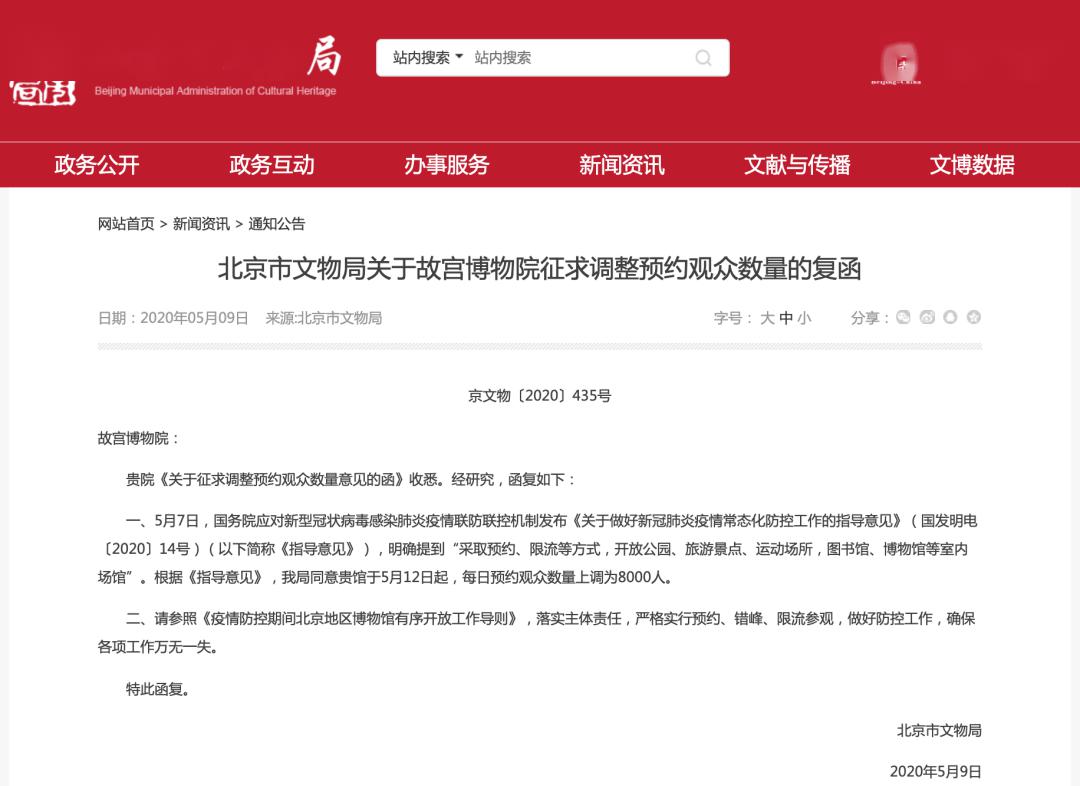Open the 文献与传播 menu
1080x786 pixels.
(x=797, y=165)
